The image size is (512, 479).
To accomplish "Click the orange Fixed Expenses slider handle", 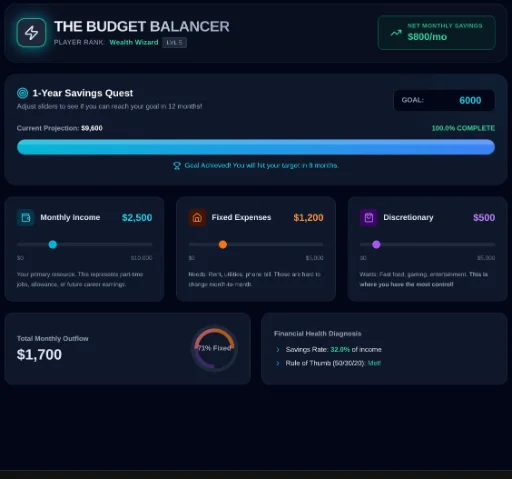I will [223, 245].
